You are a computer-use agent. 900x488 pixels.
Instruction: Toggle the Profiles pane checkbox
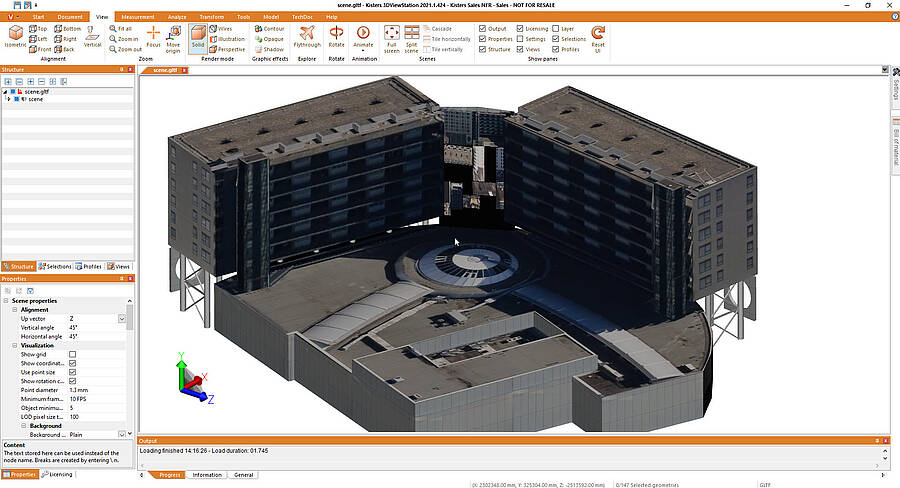pos(555,49)
